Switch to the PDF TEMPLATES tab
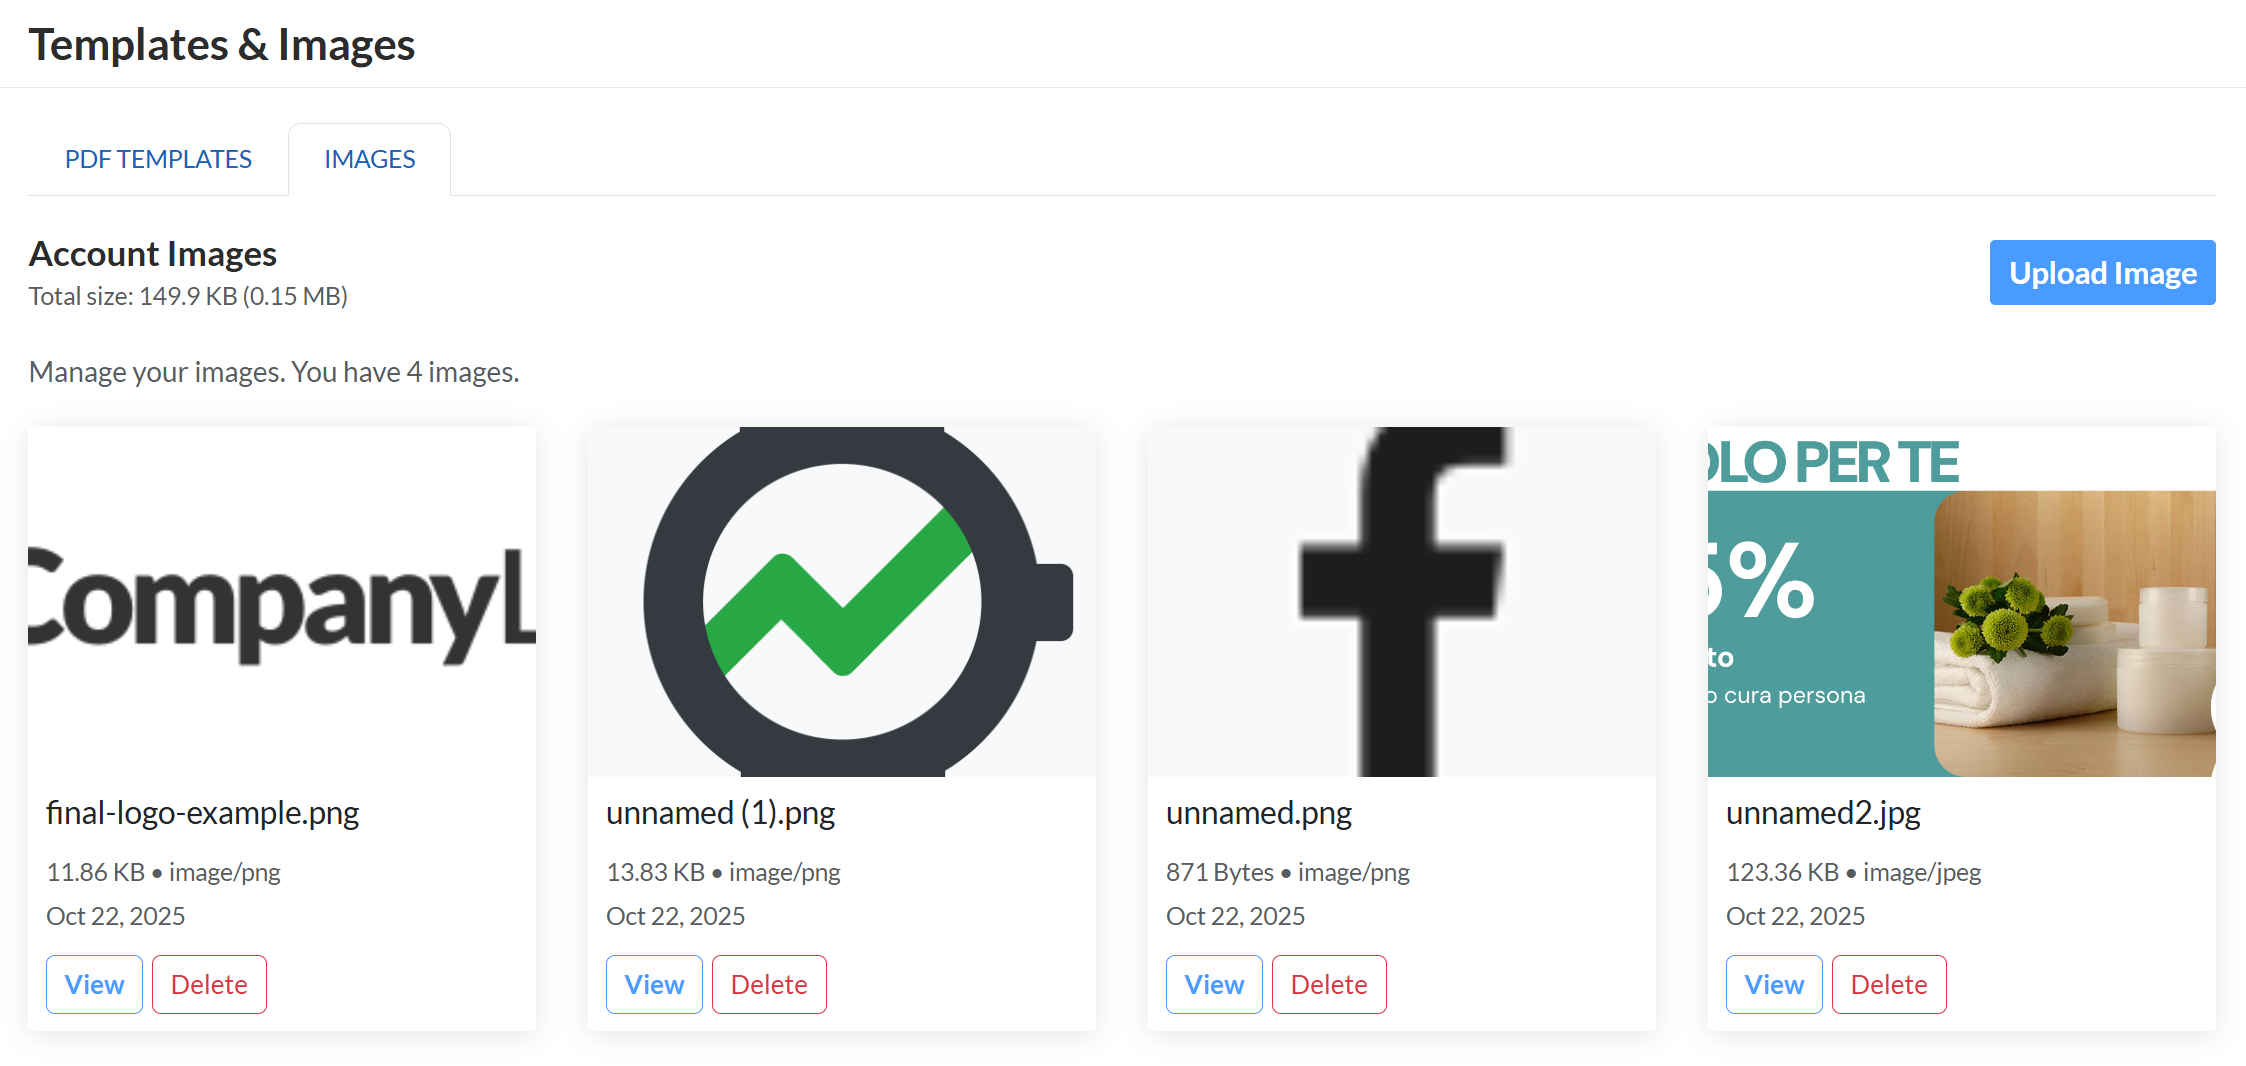2246x1066 pixels. pos(157,159)
